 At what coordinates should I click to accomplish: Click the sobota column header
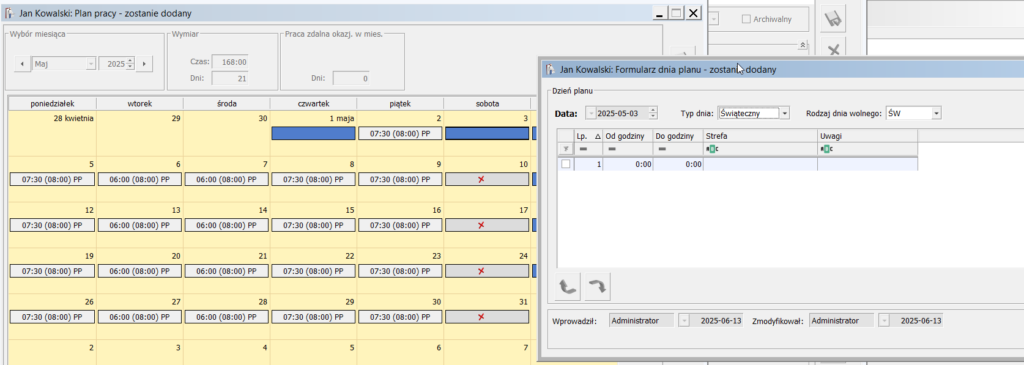487,103
